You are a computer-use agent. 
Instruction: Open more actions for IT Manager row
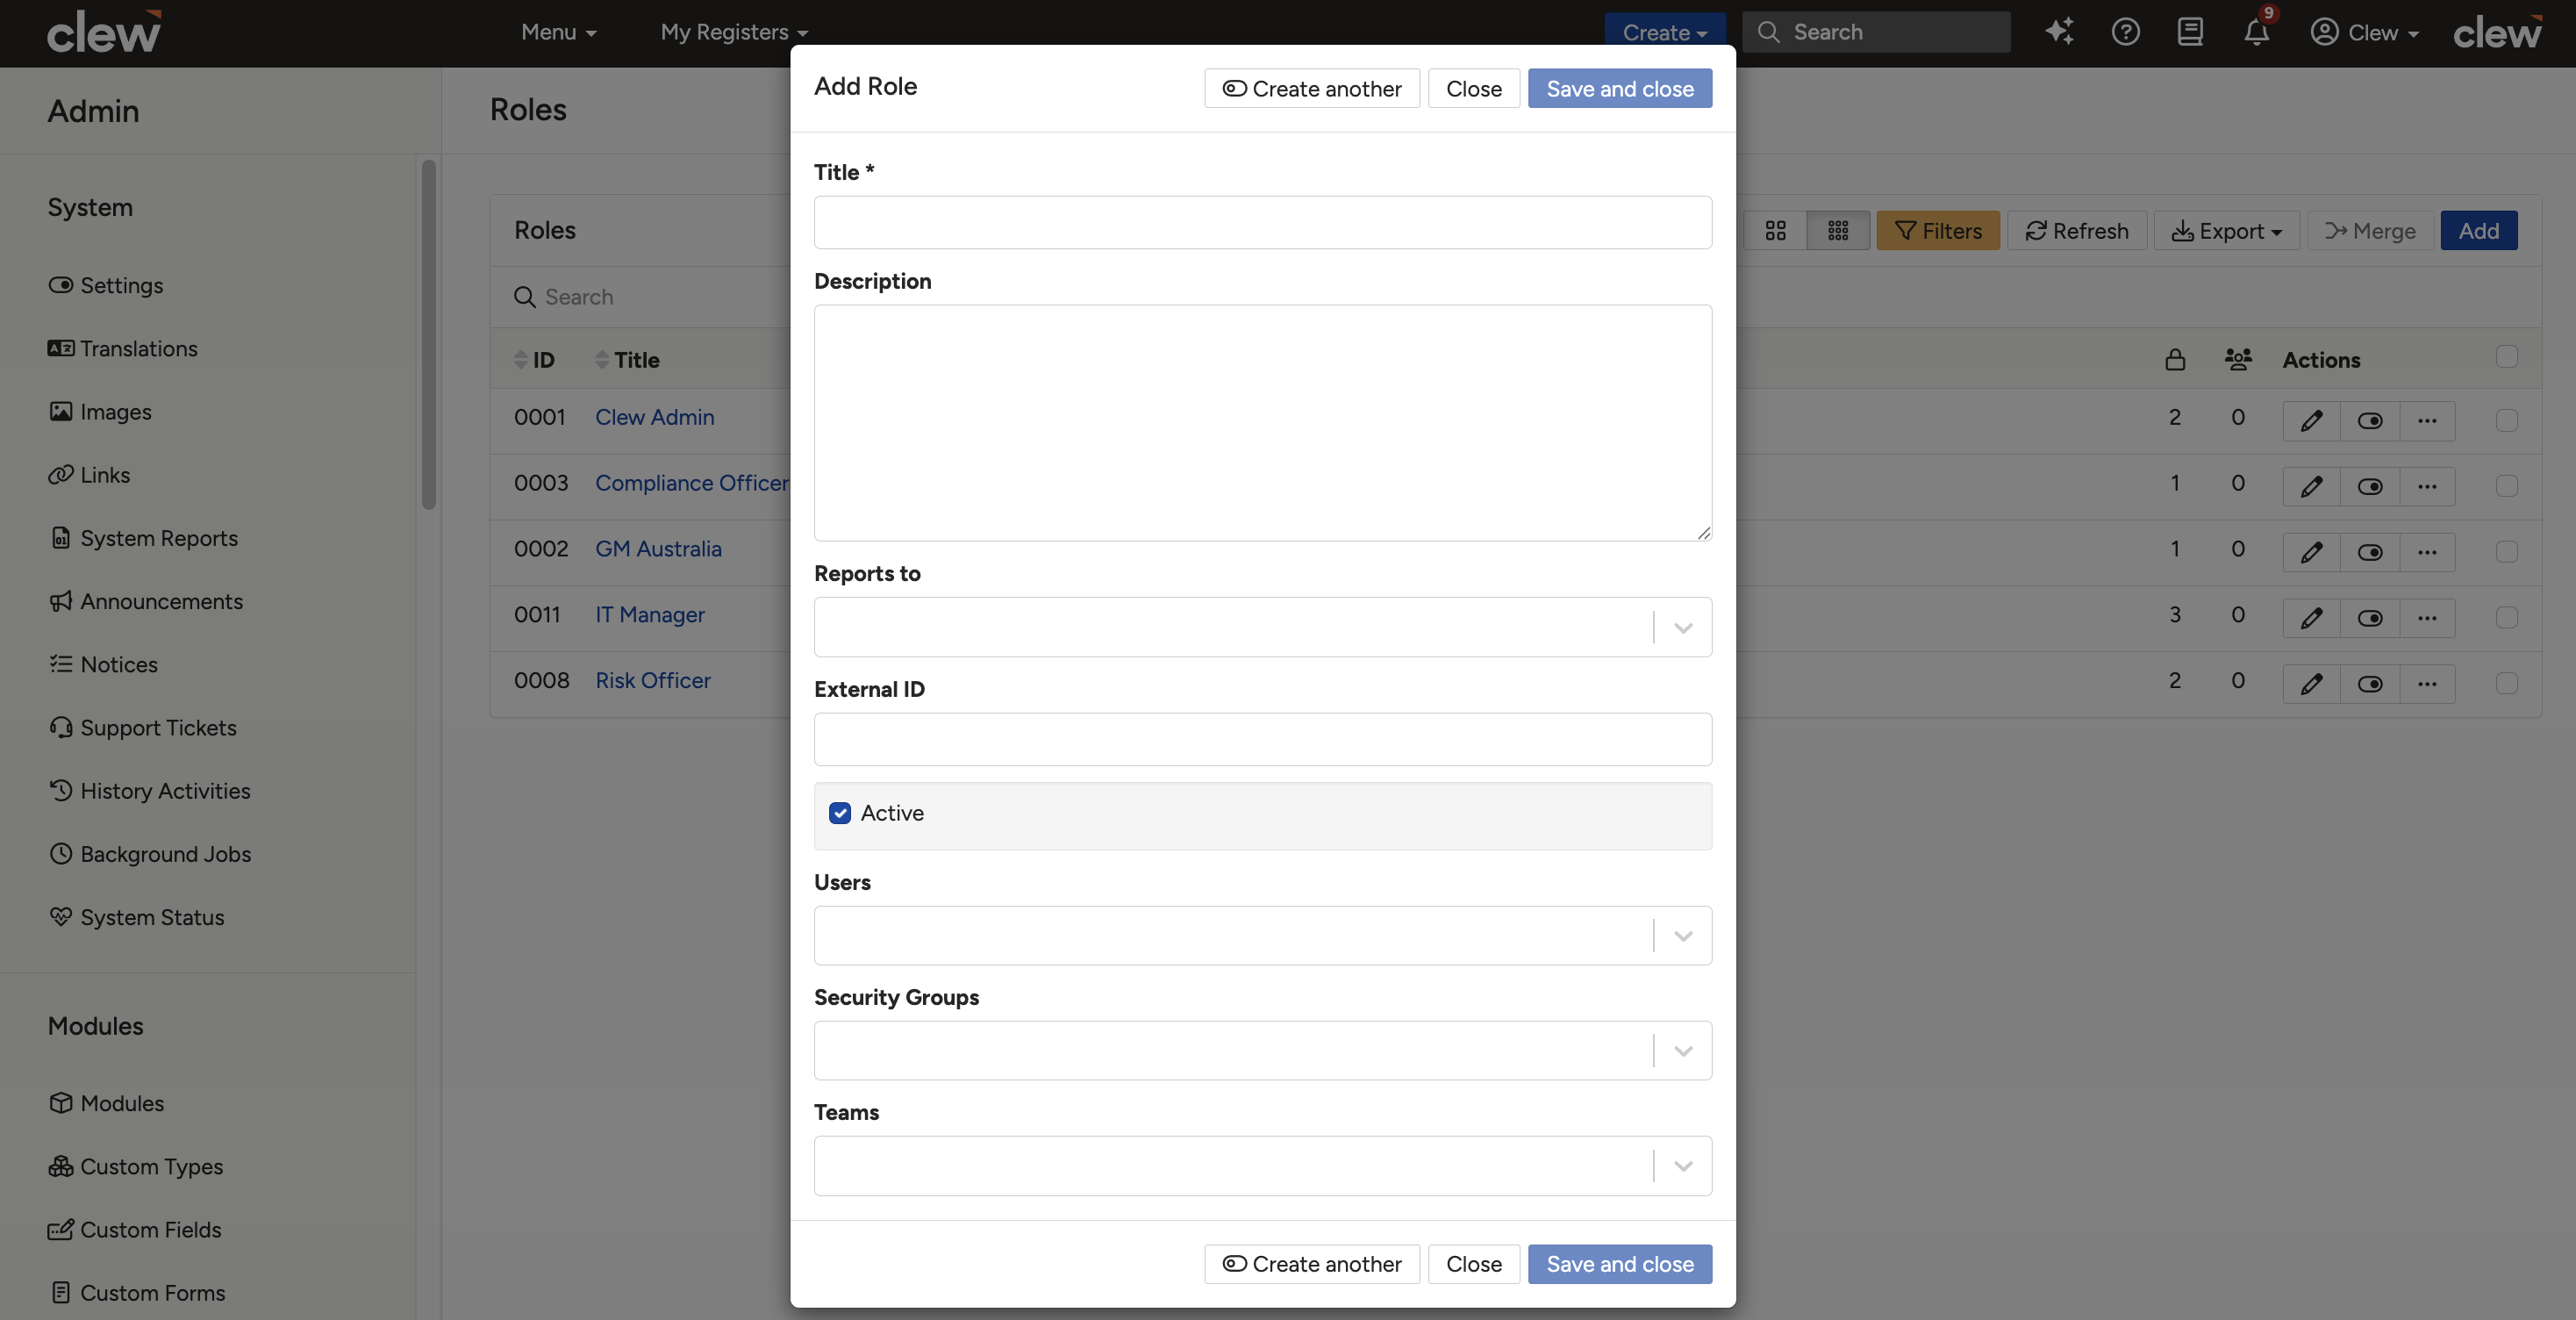2427,618
